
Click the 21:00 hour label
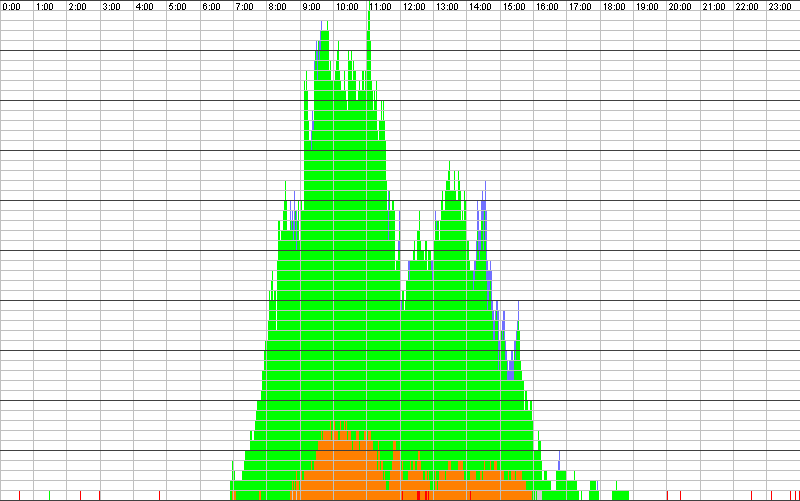(714, 7)
